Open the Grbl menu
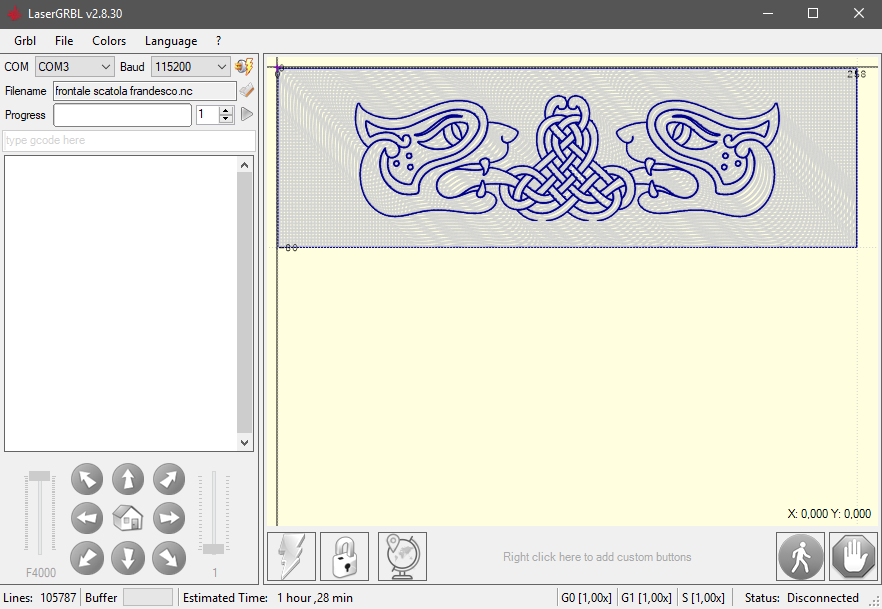 tap(25, 41)
